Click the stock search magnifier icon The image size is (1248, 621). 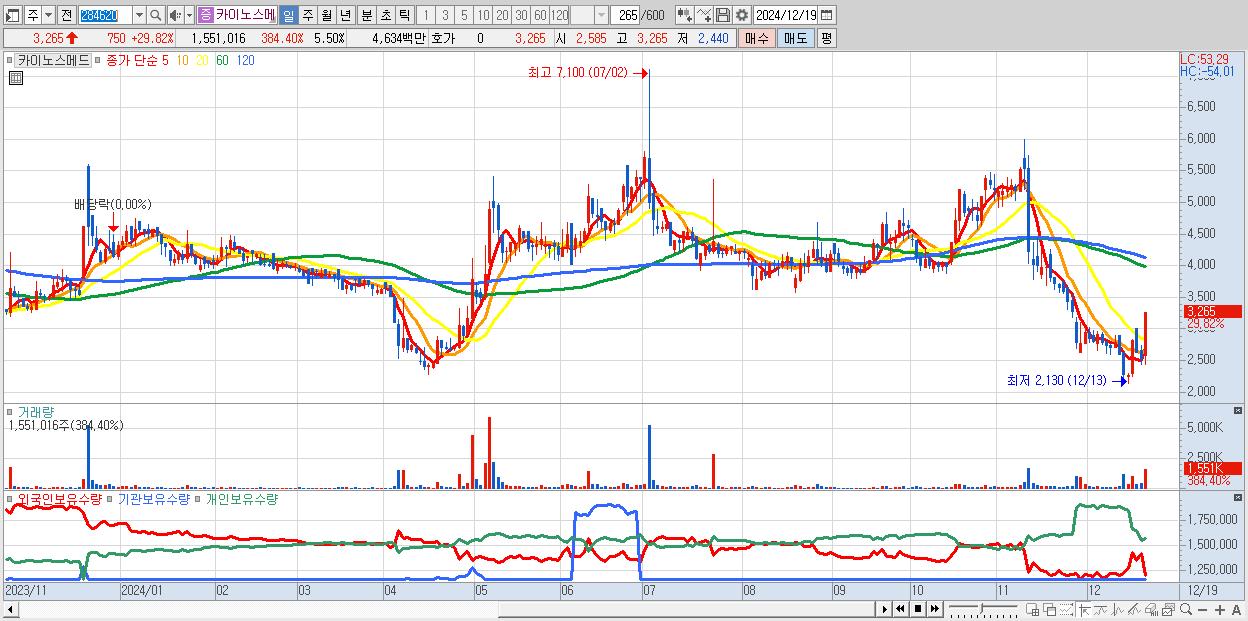pos(155,15)
